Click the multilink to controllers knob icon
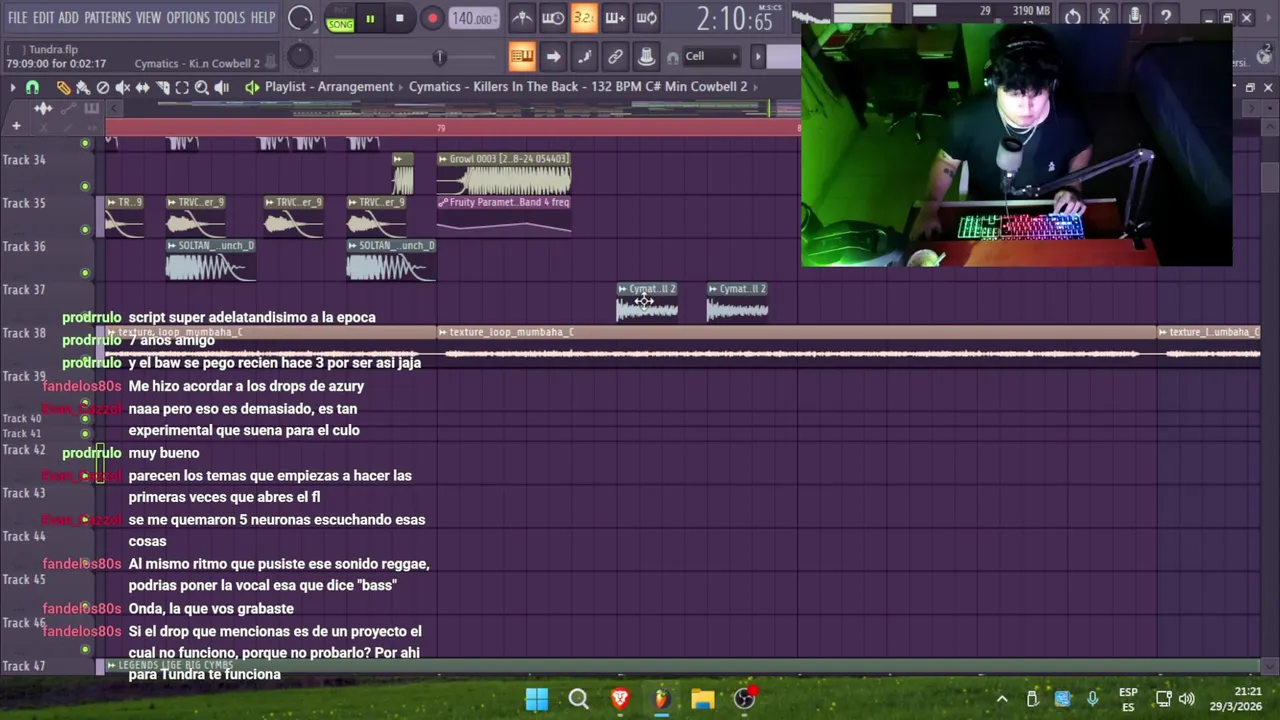Viewport: 1280px width, 720px height. coord(646,56)
